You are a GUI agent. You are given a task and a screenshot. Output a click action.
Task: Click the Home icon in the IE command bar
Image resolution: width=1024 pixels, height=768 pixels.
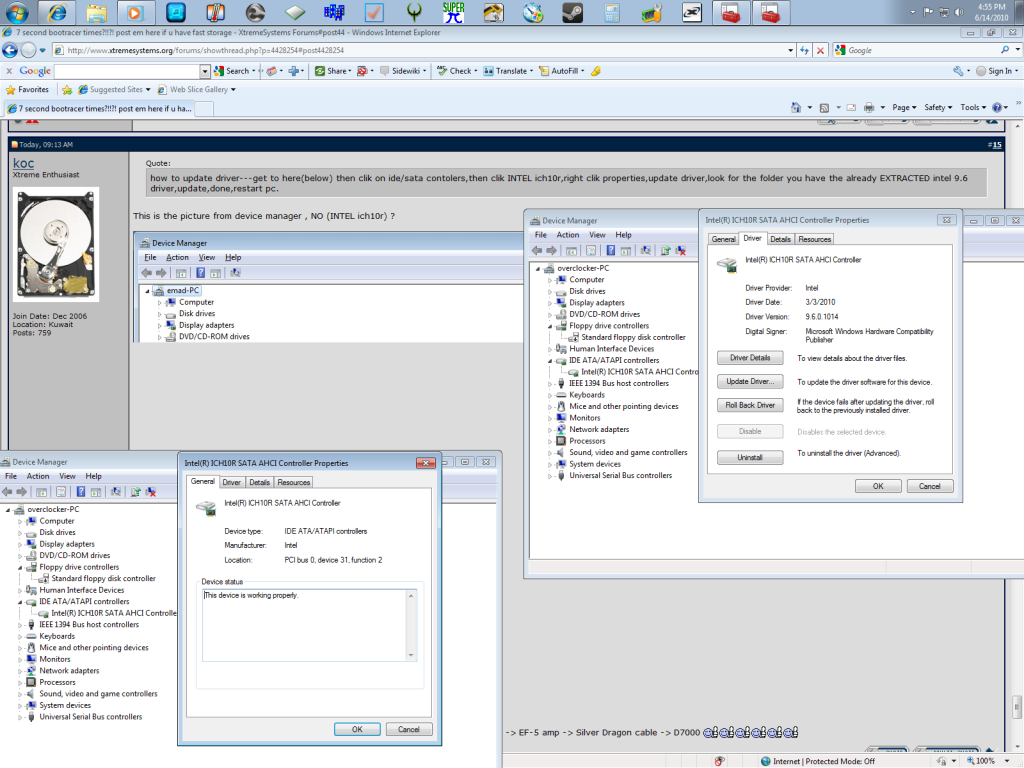(795, 108)
